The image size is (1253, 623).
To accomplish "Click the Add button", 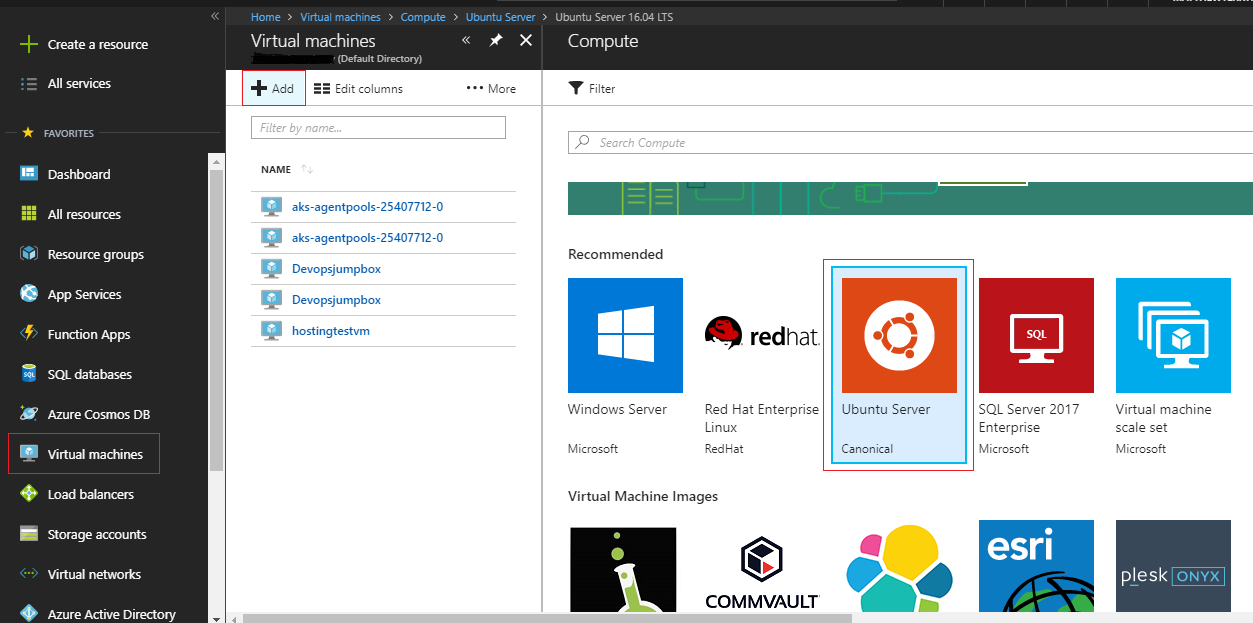I will click(x=273, y=89).
